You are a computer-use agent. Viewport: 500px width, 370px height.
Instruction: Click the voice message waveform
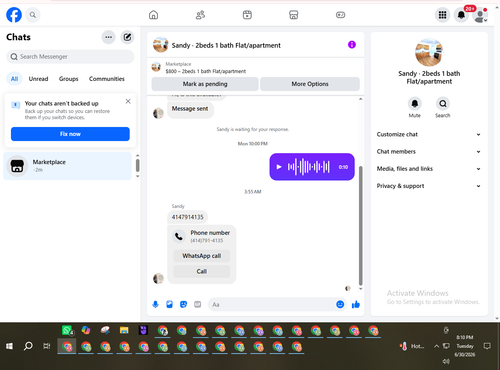click(309, 166)
